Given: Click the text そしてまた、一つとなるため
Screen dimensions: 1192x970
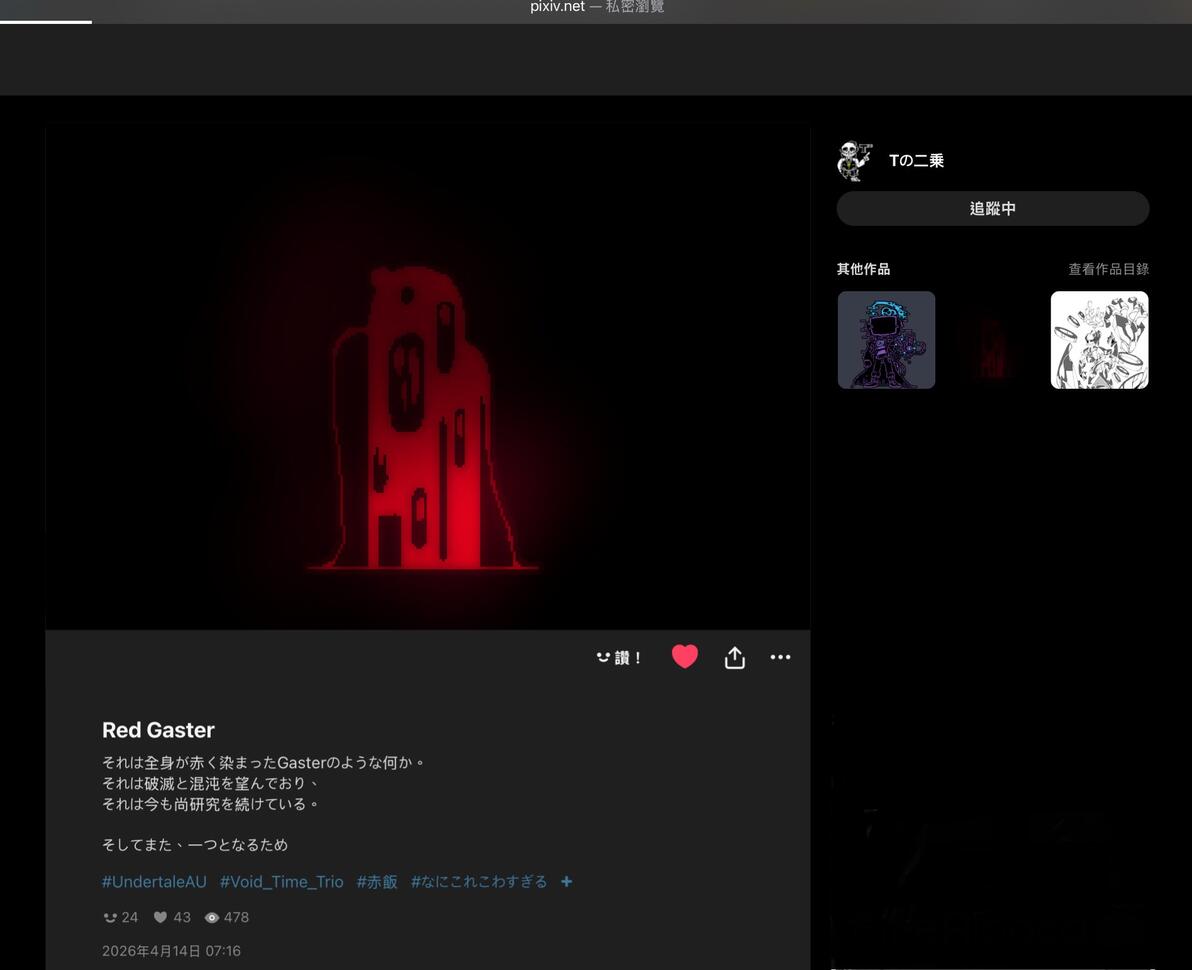Looking at the screenshot, I should (x=195, y=845).
